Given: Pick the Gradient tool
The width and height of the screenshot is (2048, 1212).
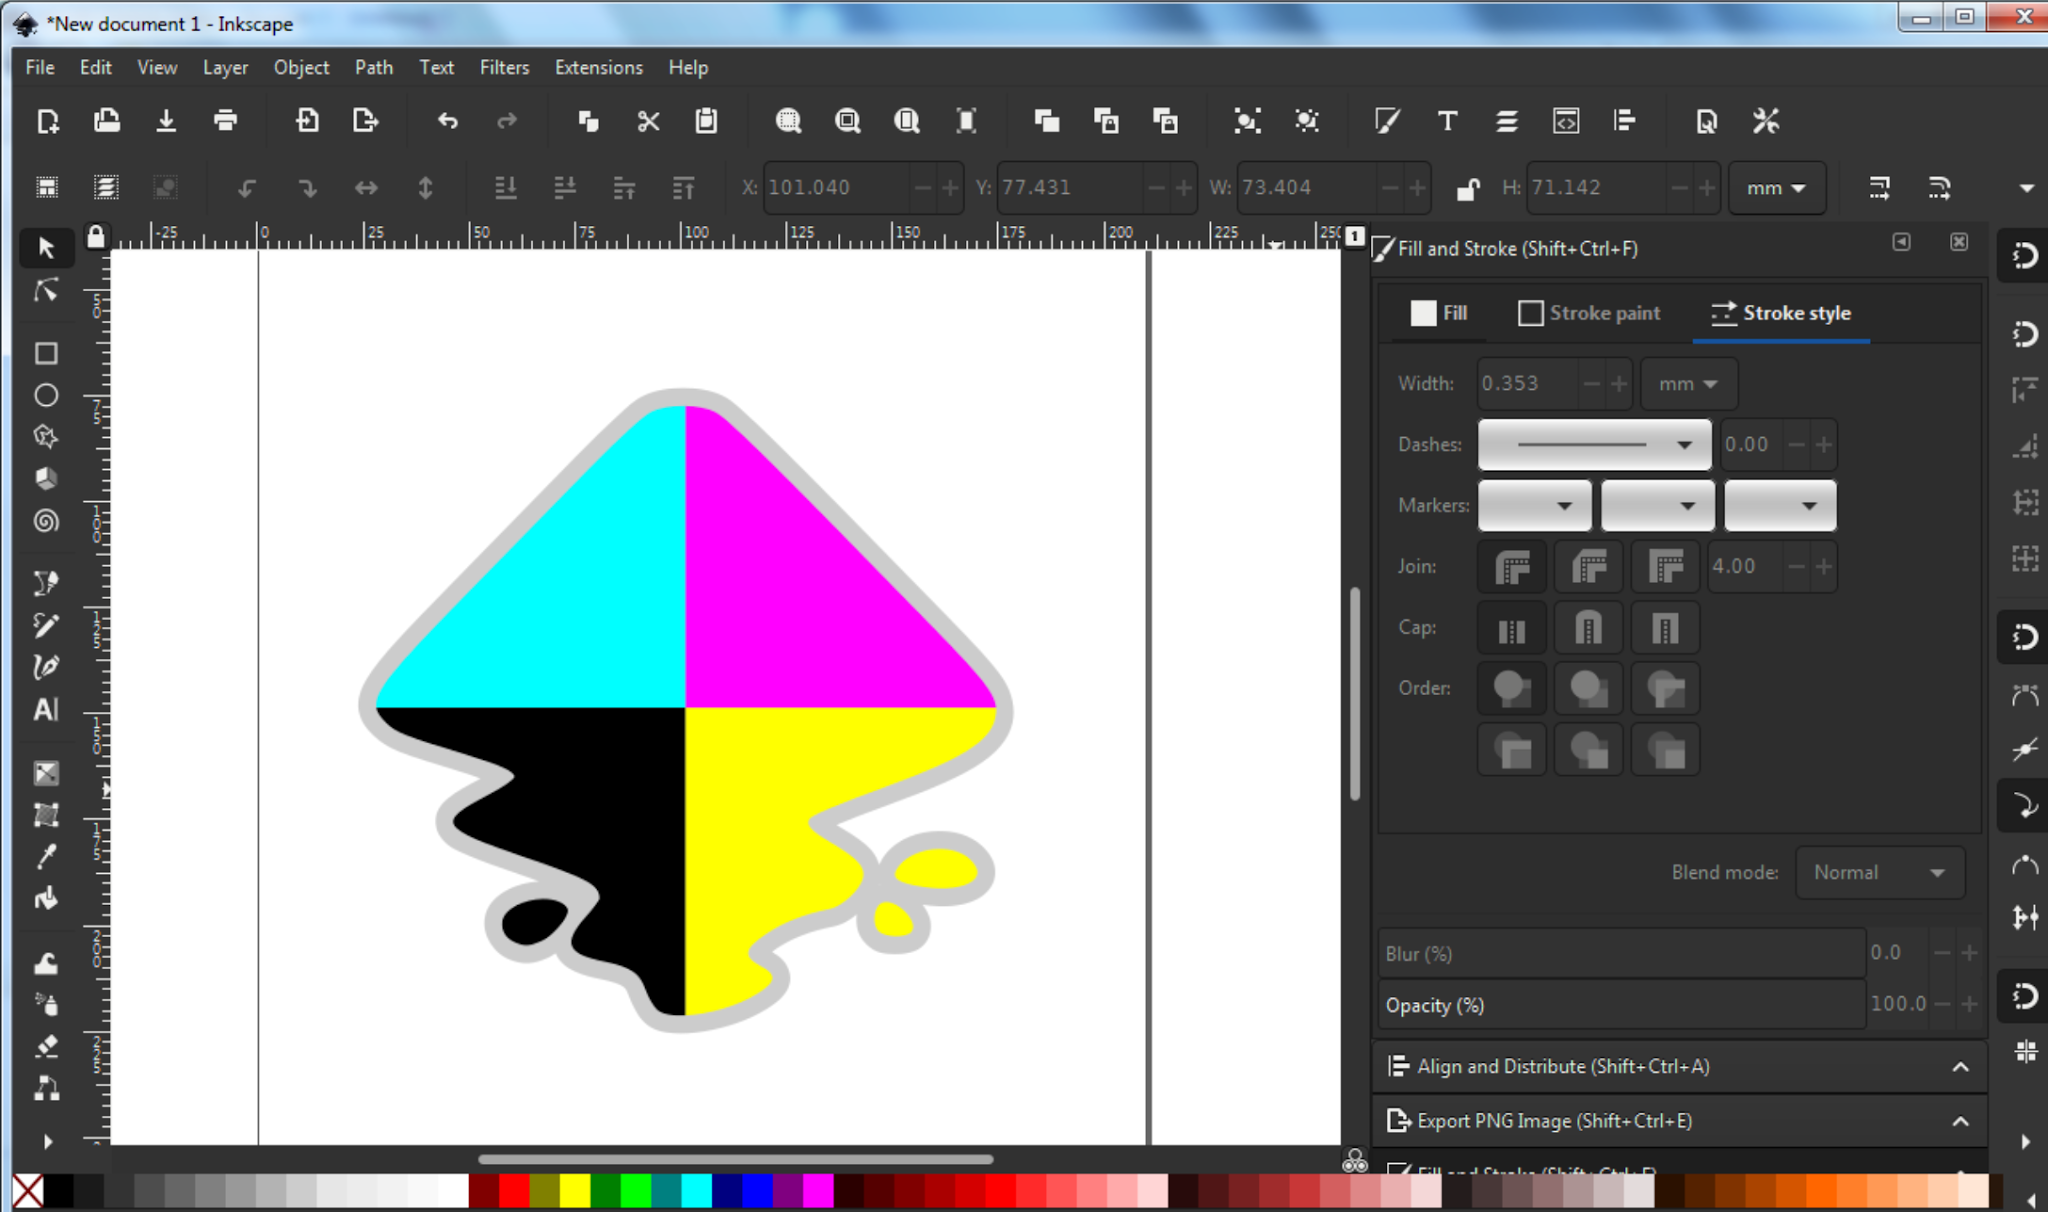Looking at the screenshot, I should pos(46,772).
